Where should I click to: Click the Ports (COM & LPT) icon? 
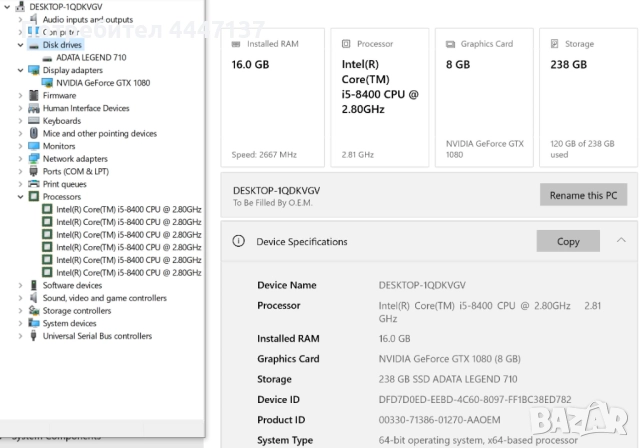[x=34, y=171]
